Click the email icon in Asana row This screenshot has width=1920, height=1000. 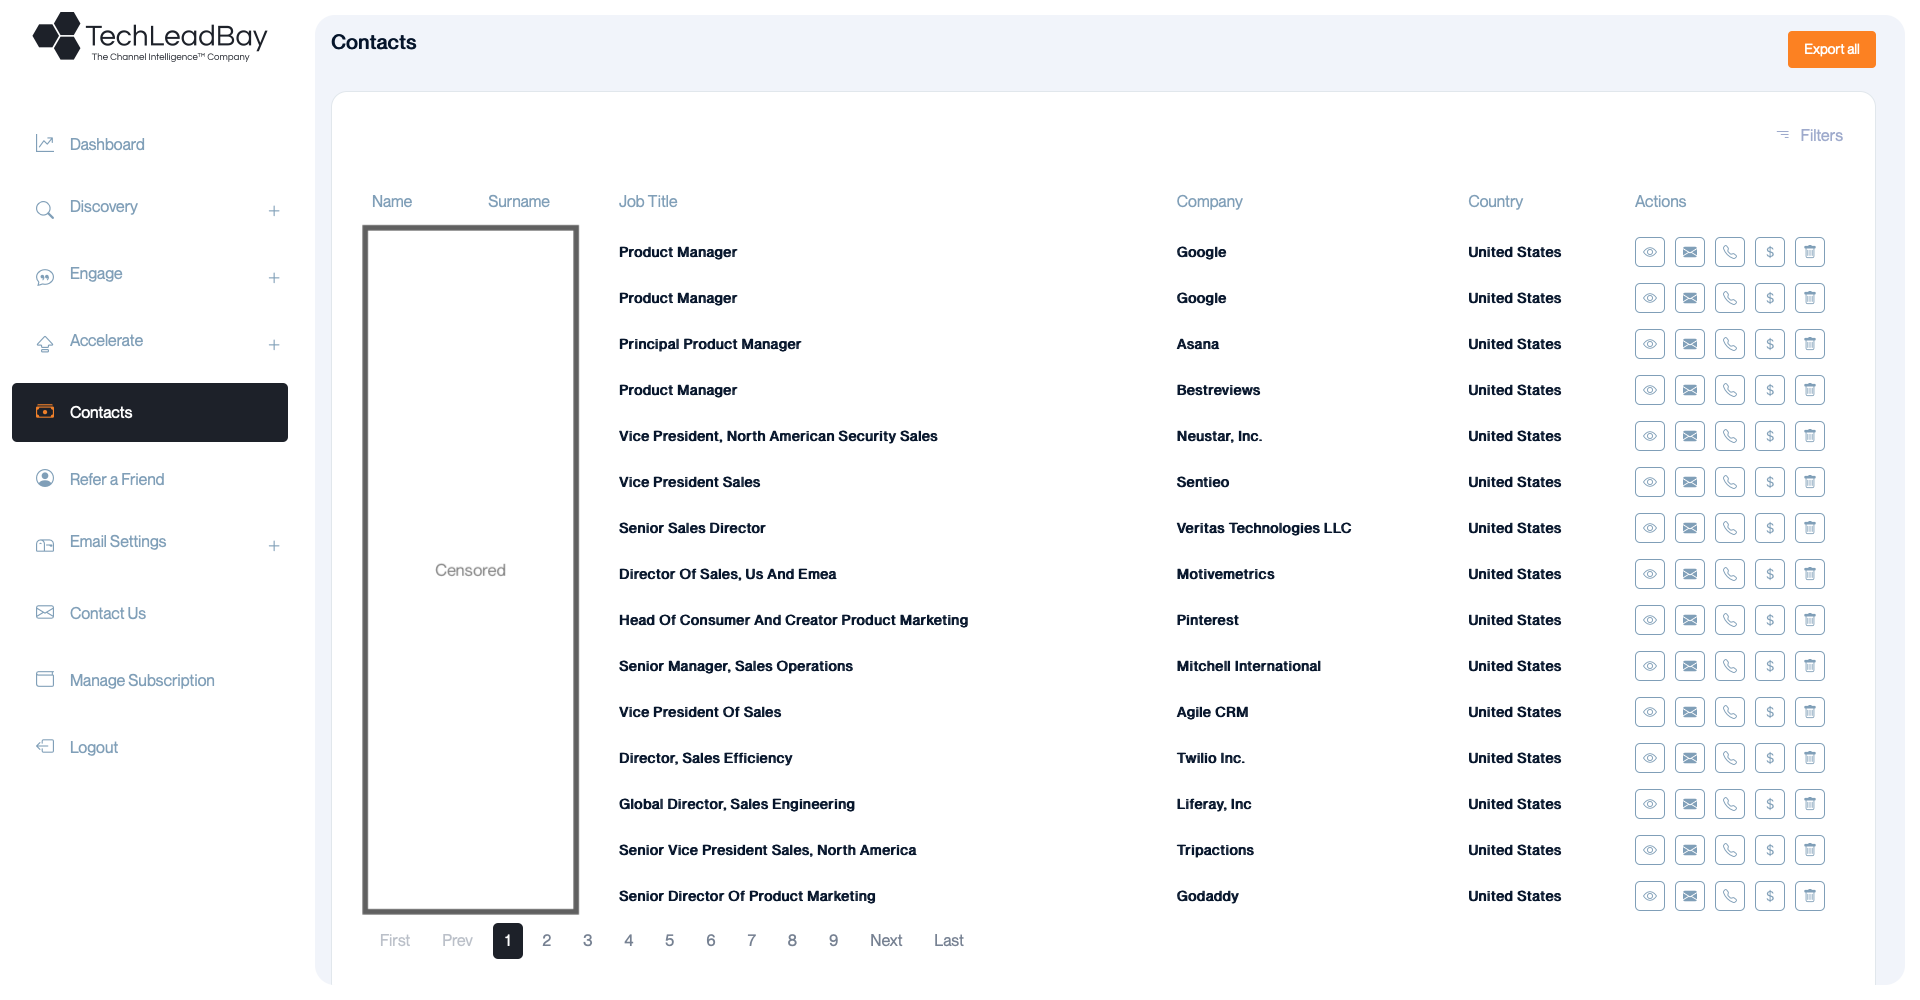(x=1690, y=344)
